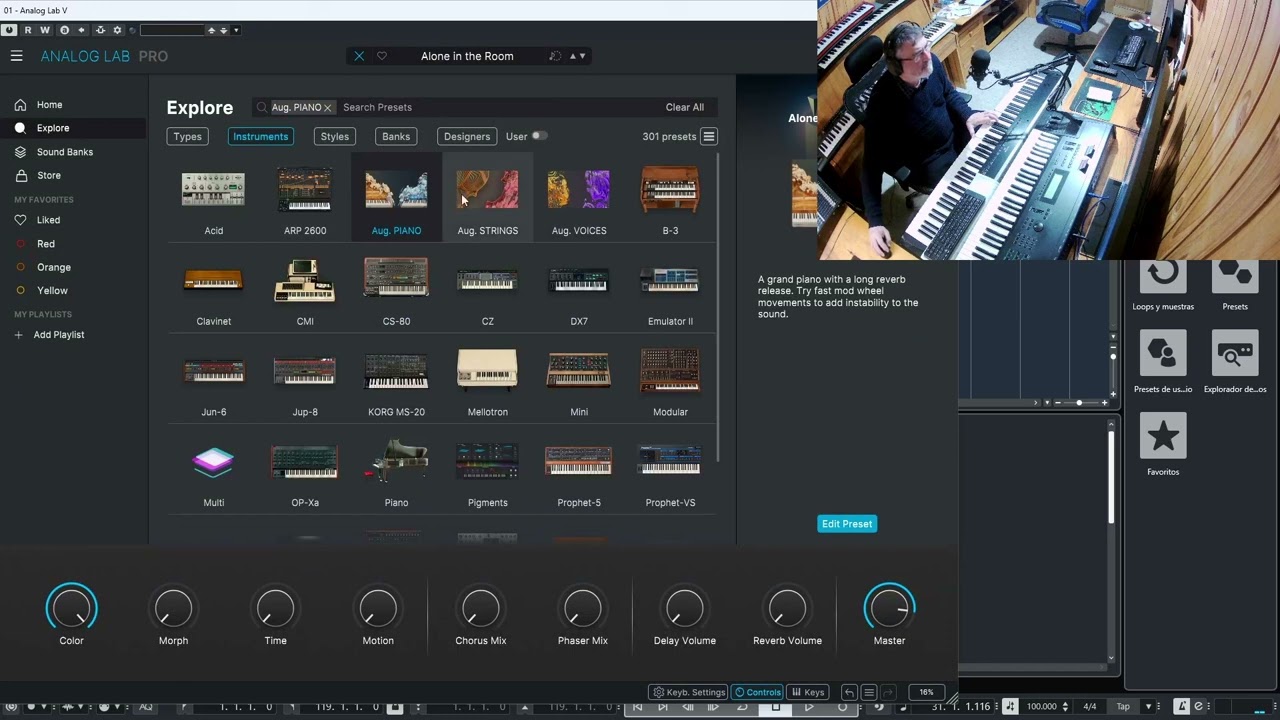Image resolution: width=1280 pixels, height=720 pixels.
Task: Open the Orange favorites list
Action: tap(54, 267)
